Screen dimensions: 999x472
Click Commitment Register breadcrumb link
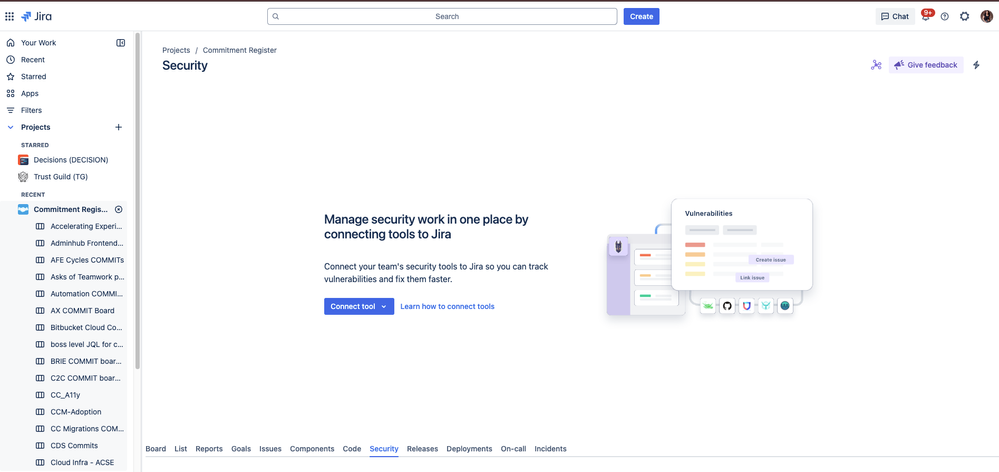(x=240, y=50)
